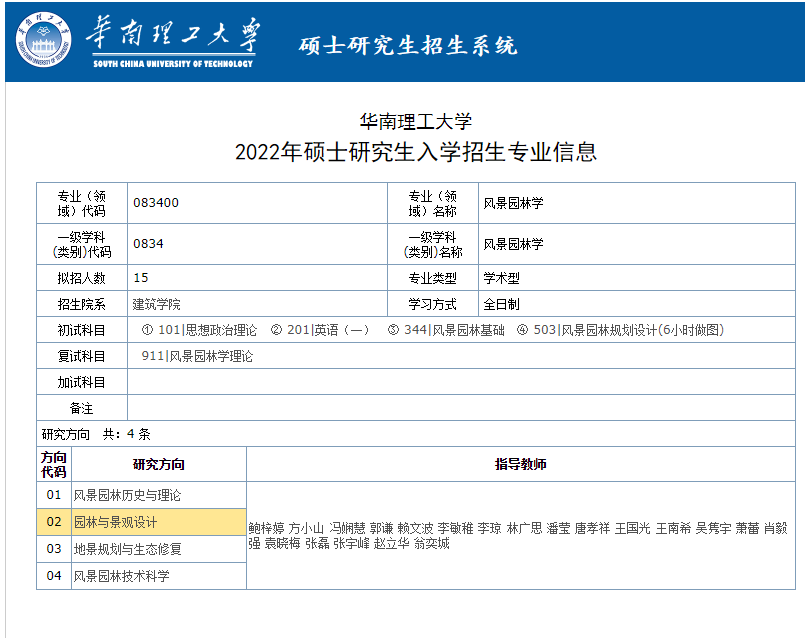Select the first-level discipline code 0834

148,244
